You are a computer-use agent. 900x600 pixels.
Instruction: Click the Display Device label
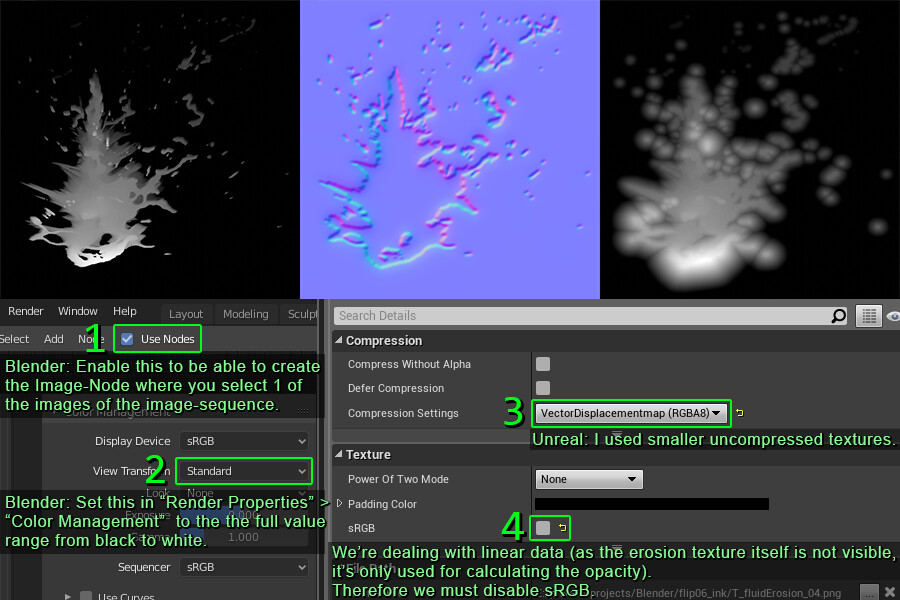[x=133, y=441]
